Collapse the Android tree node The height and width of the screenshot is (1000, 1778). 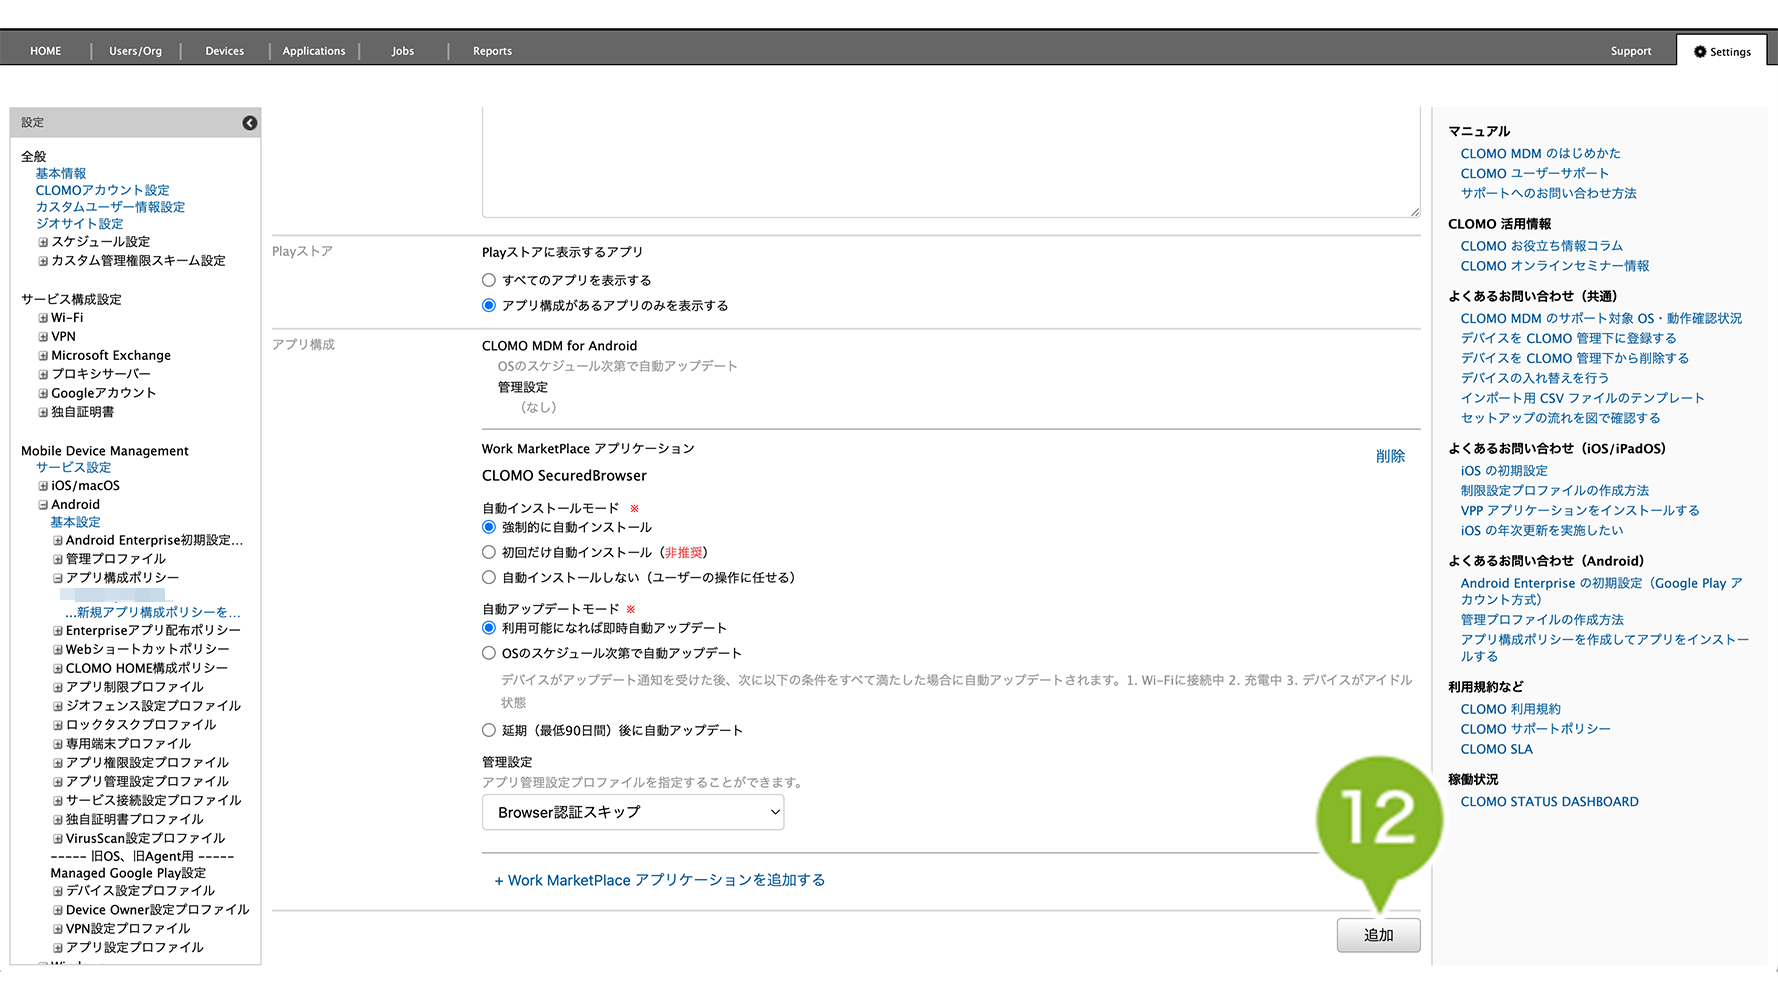point(43,505)
